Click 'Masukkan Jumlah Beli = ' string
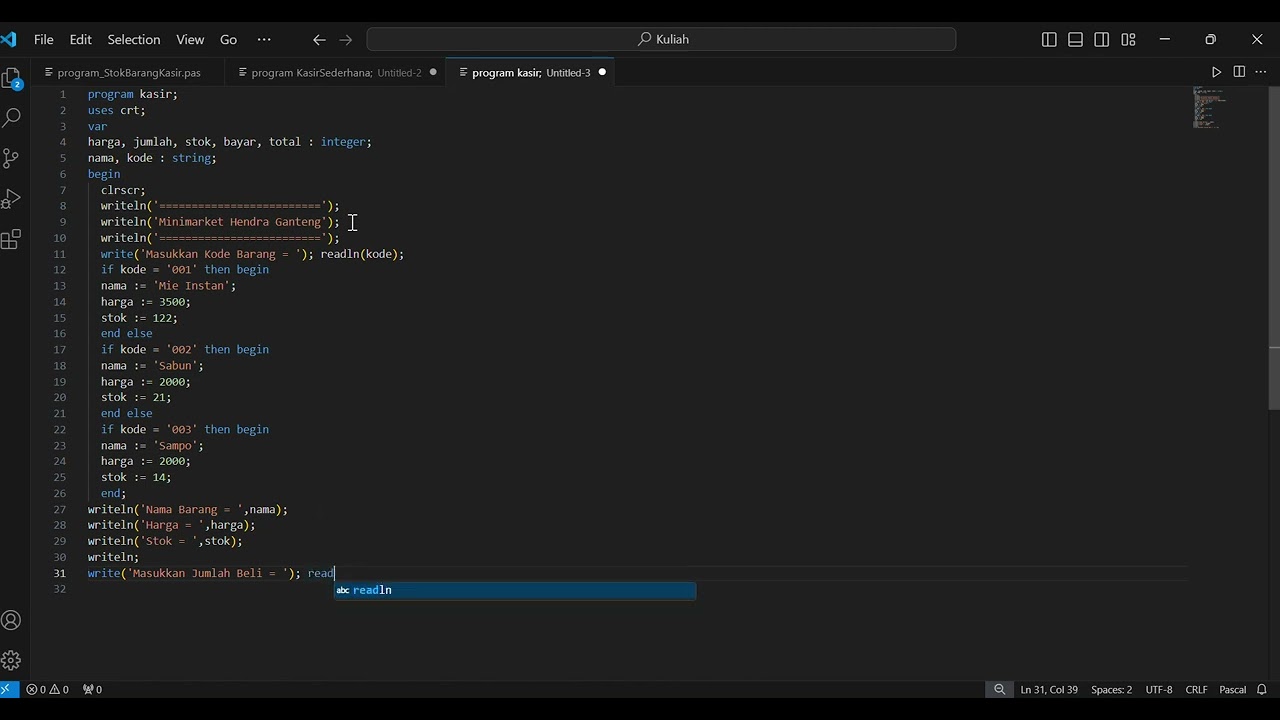 pos(207,574)
